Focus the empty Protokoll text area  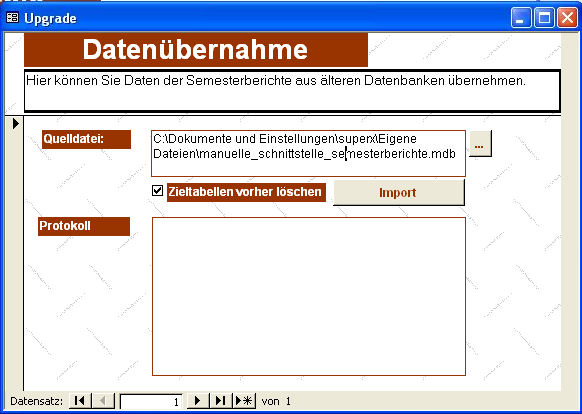point(308,296)
